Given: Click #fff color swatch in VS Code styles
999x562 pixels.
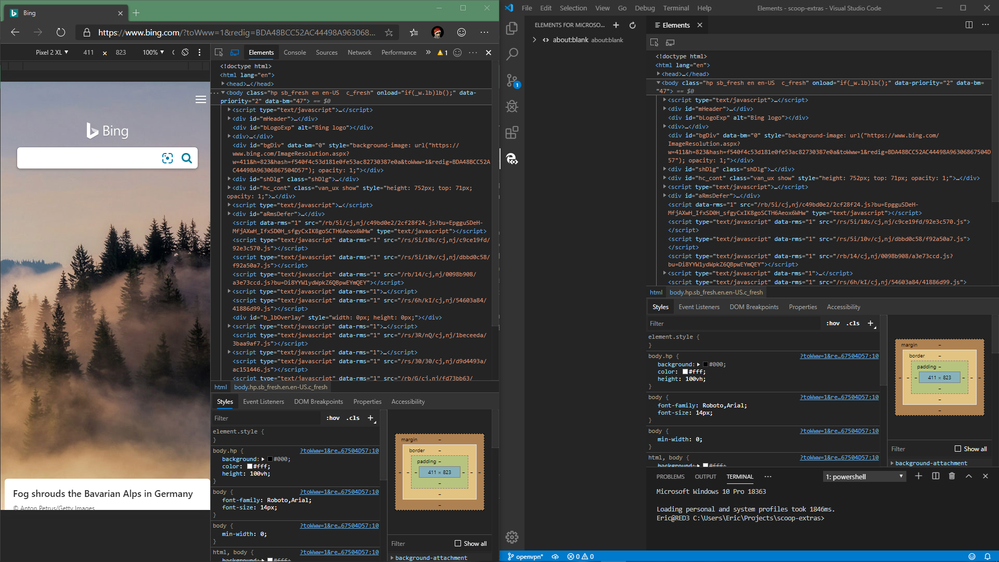Looking at the screenshot, I should 686,371.
